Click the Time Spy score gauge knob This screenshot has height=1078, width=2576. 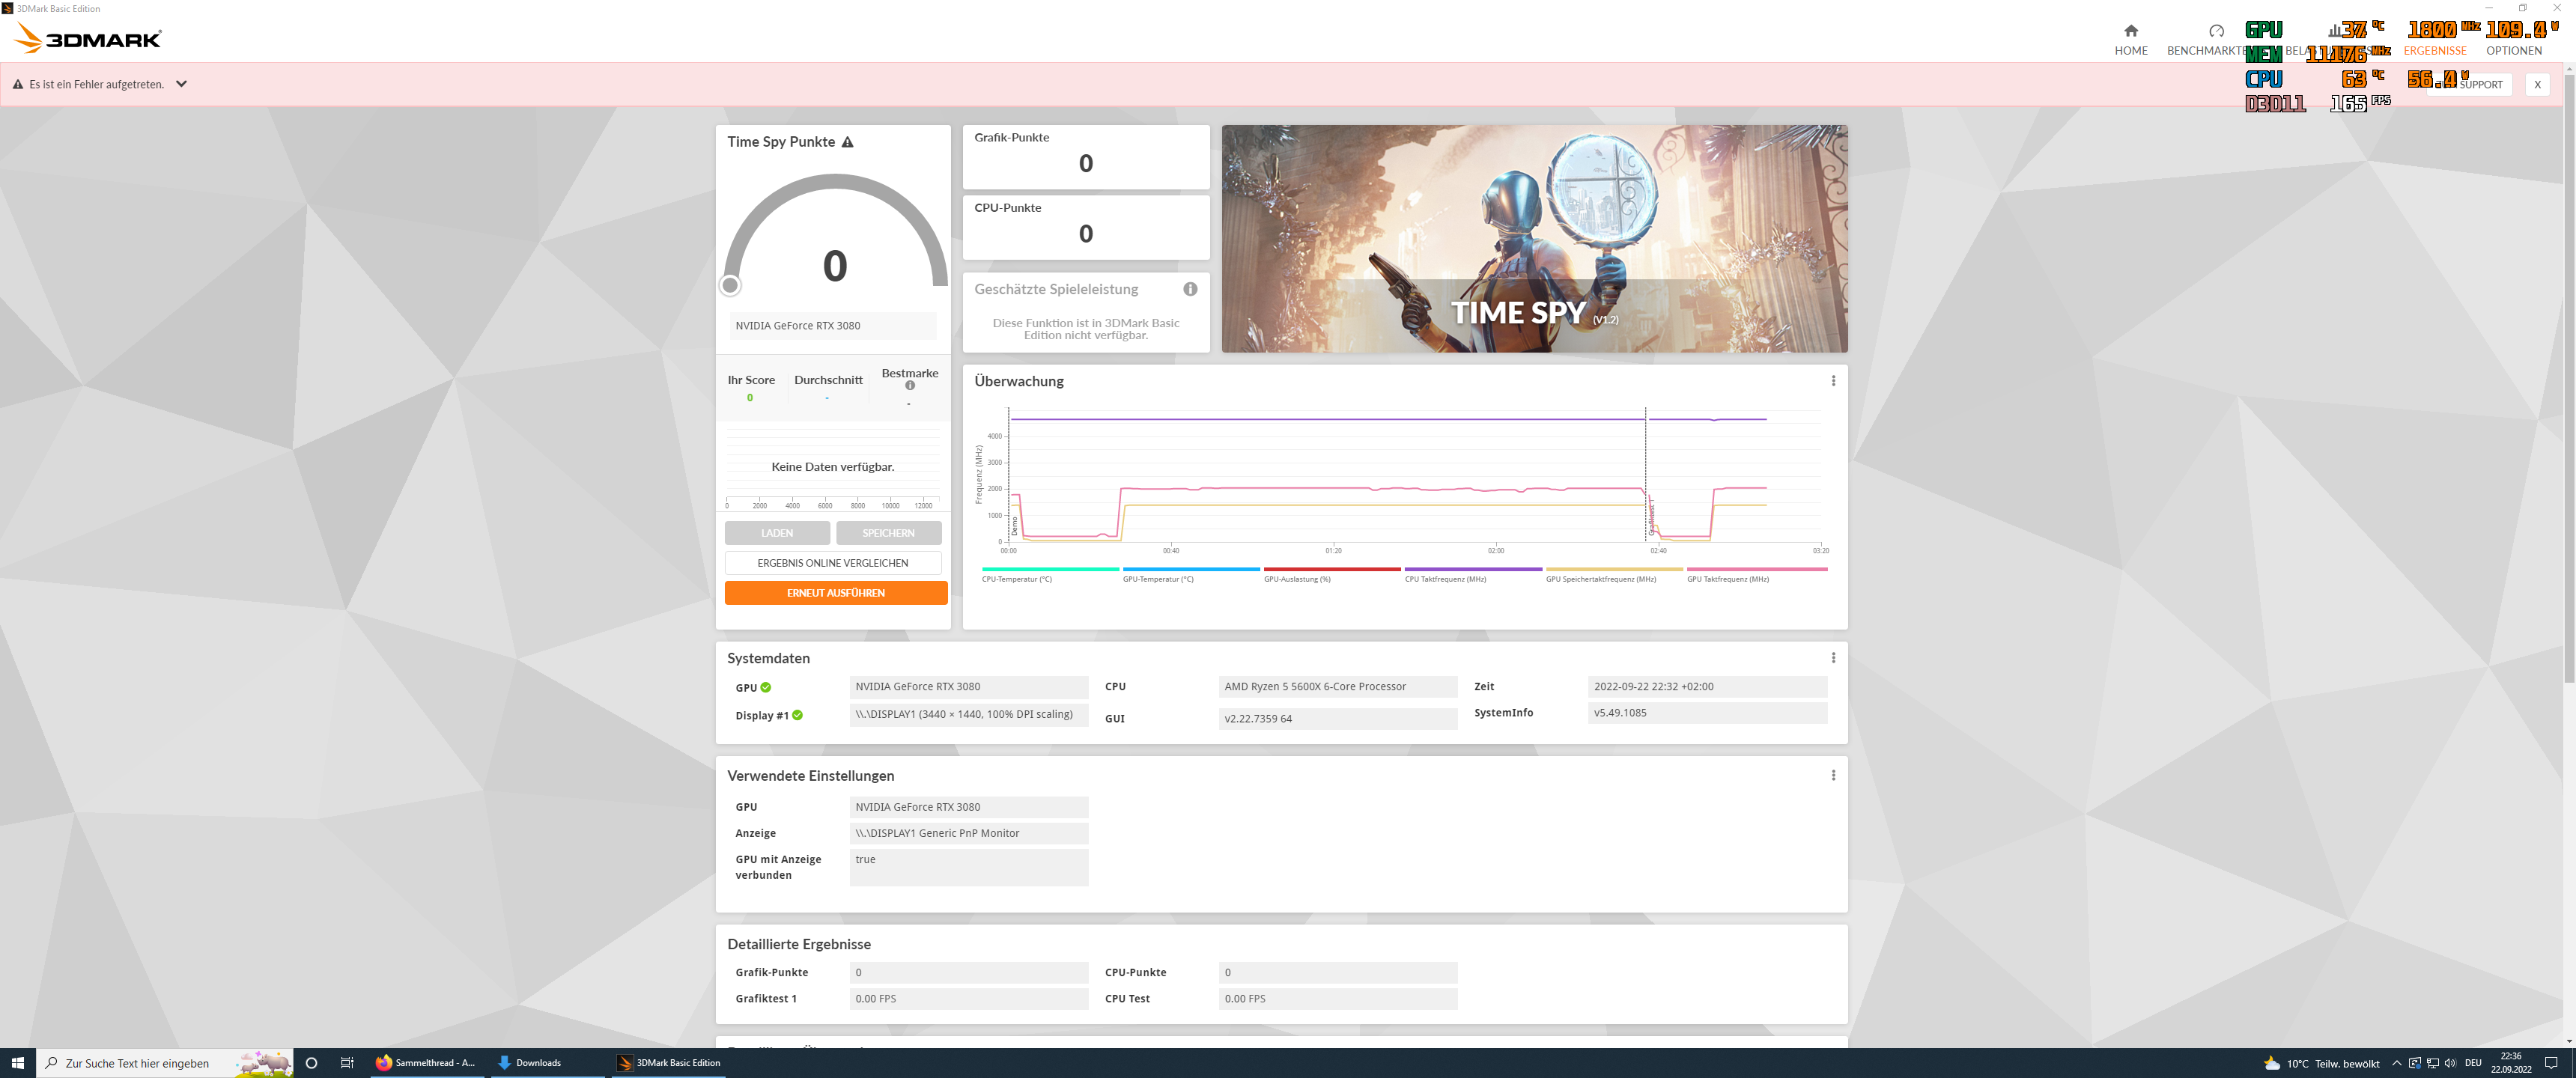(730, 286)
